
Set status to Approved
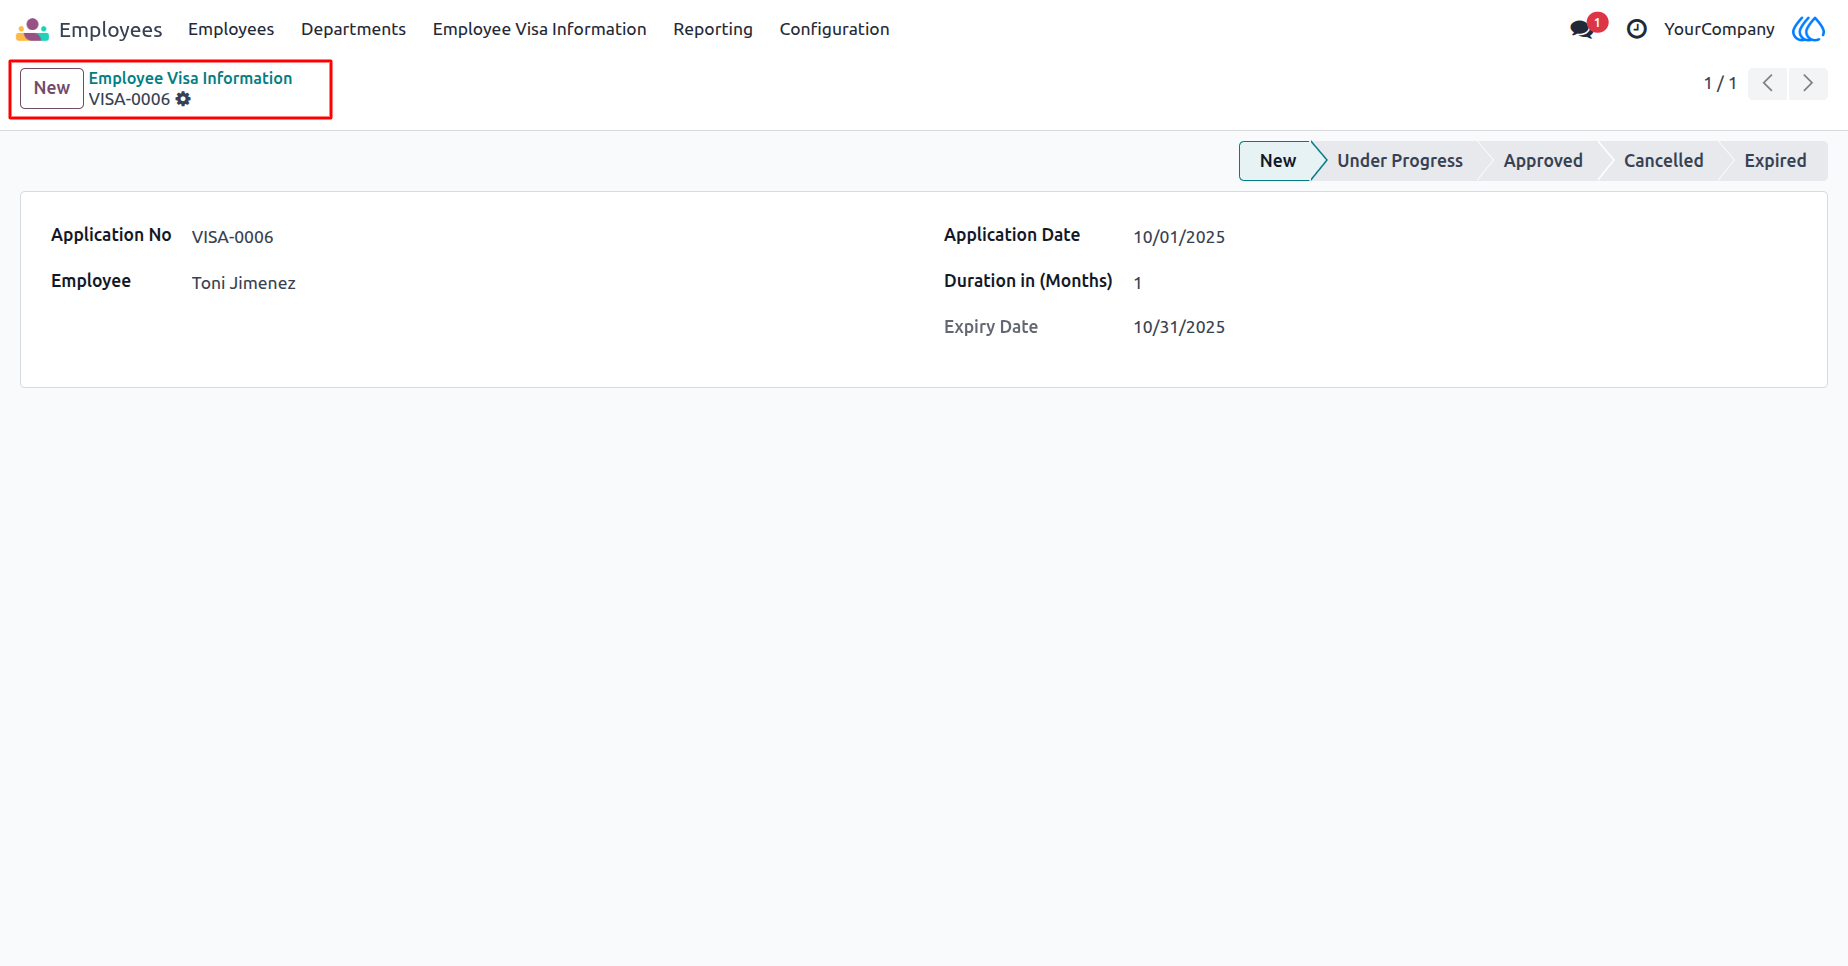click(x=1543, y=161)
